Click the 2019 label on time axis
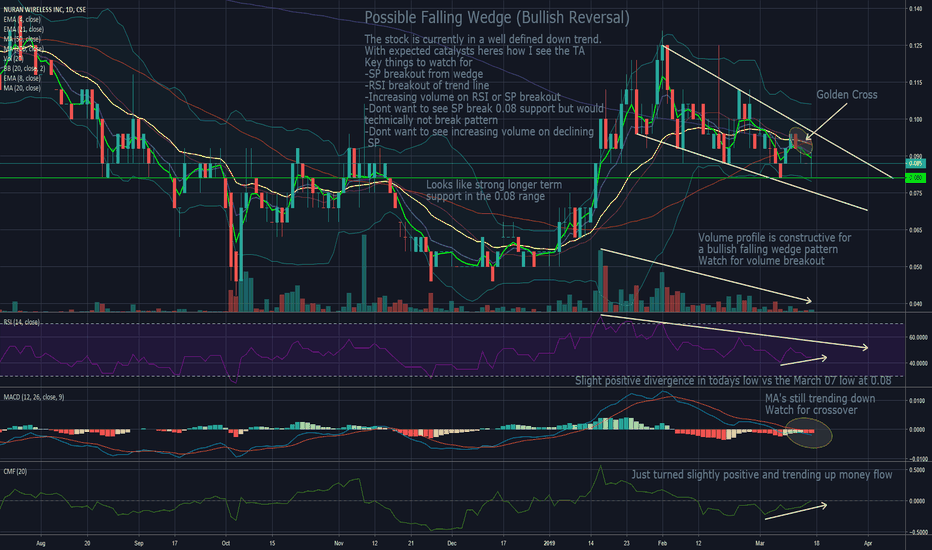Screen dimensions: 932x550 549,543
